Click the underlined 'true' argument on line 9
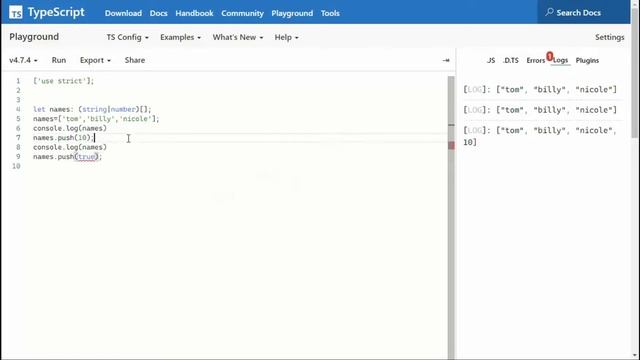Screen dimensions: 640x360 click(x=86, y=157)
